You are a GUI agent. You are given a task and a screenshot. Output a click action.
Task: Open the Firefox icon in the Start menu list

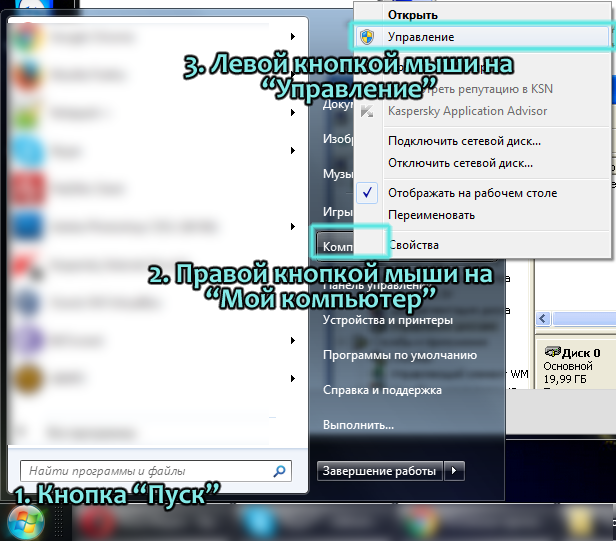coord(27,75)
